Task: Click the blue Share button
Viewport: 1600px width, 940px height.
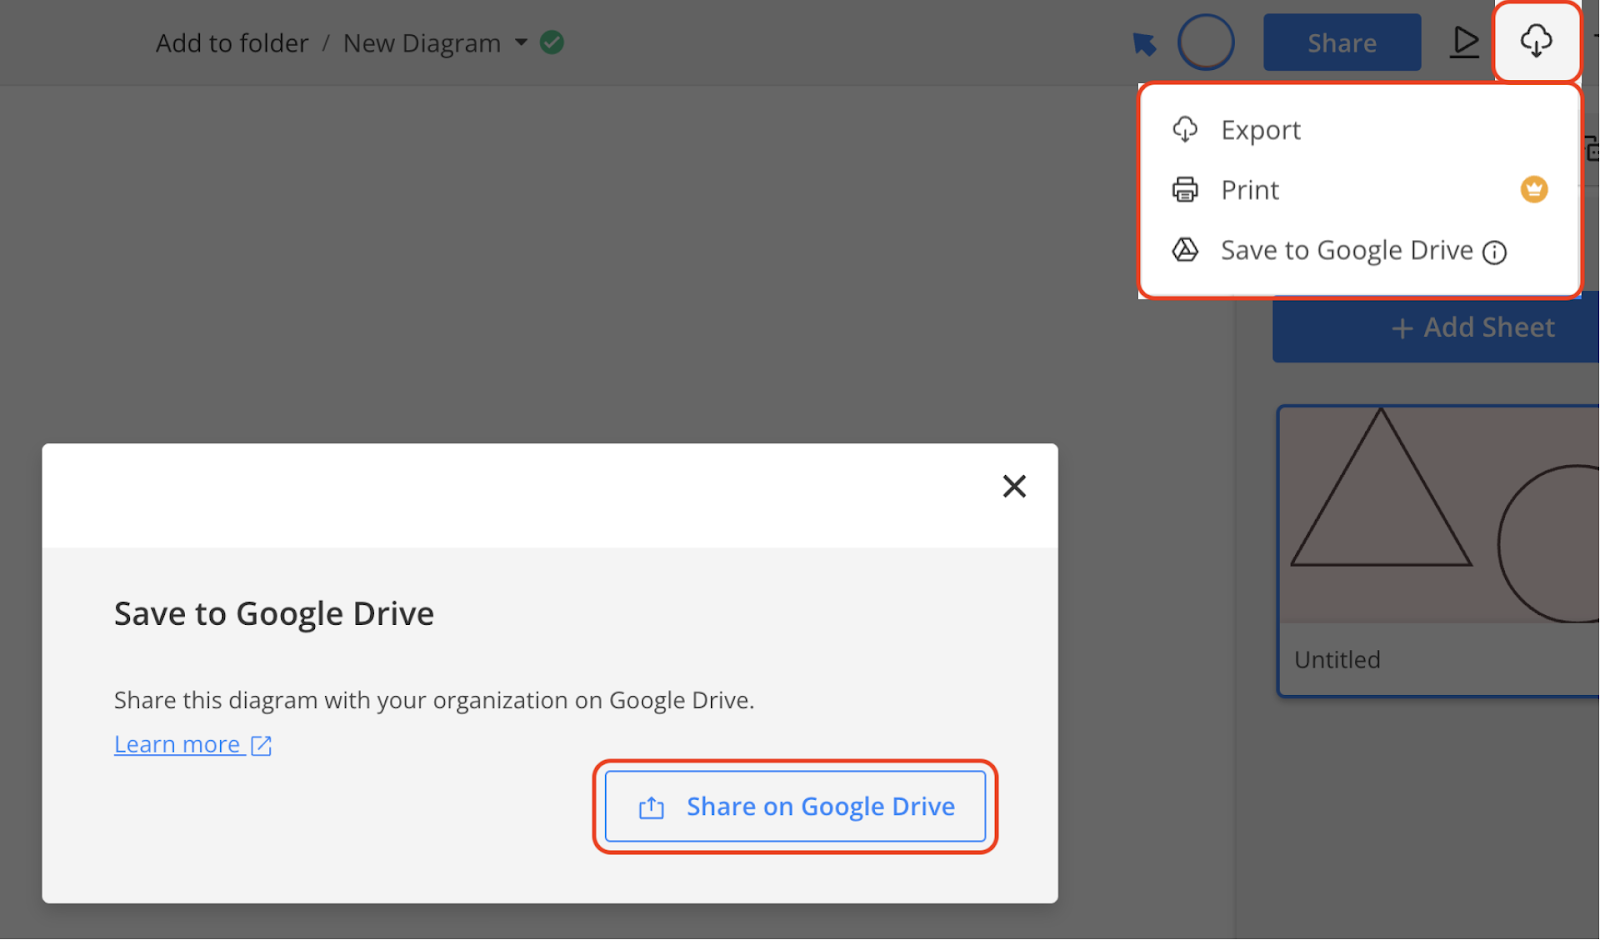Action: click(x=1342, y=43)
